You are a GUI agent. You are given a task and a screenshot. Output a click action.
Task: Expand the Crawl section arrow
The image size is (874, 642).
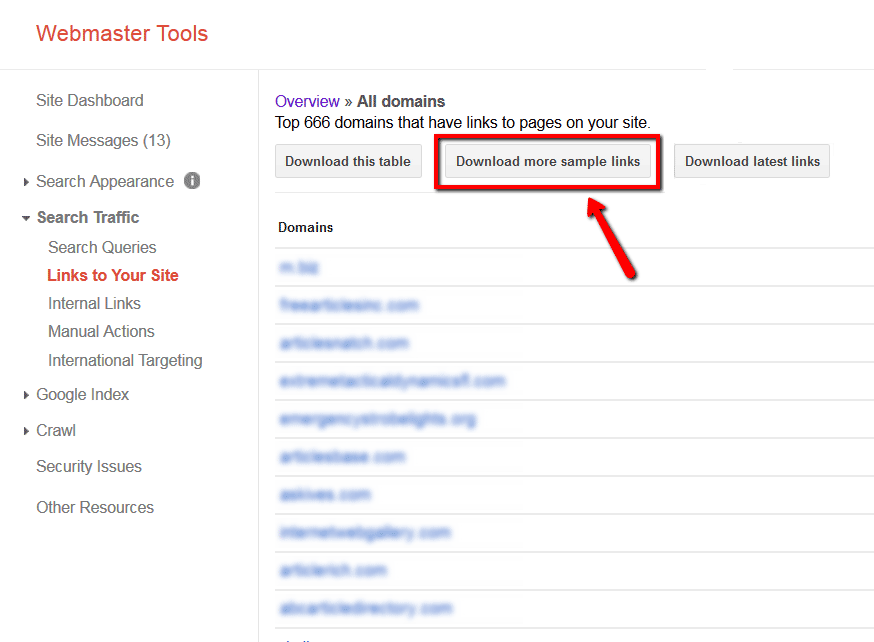[26, 431]
